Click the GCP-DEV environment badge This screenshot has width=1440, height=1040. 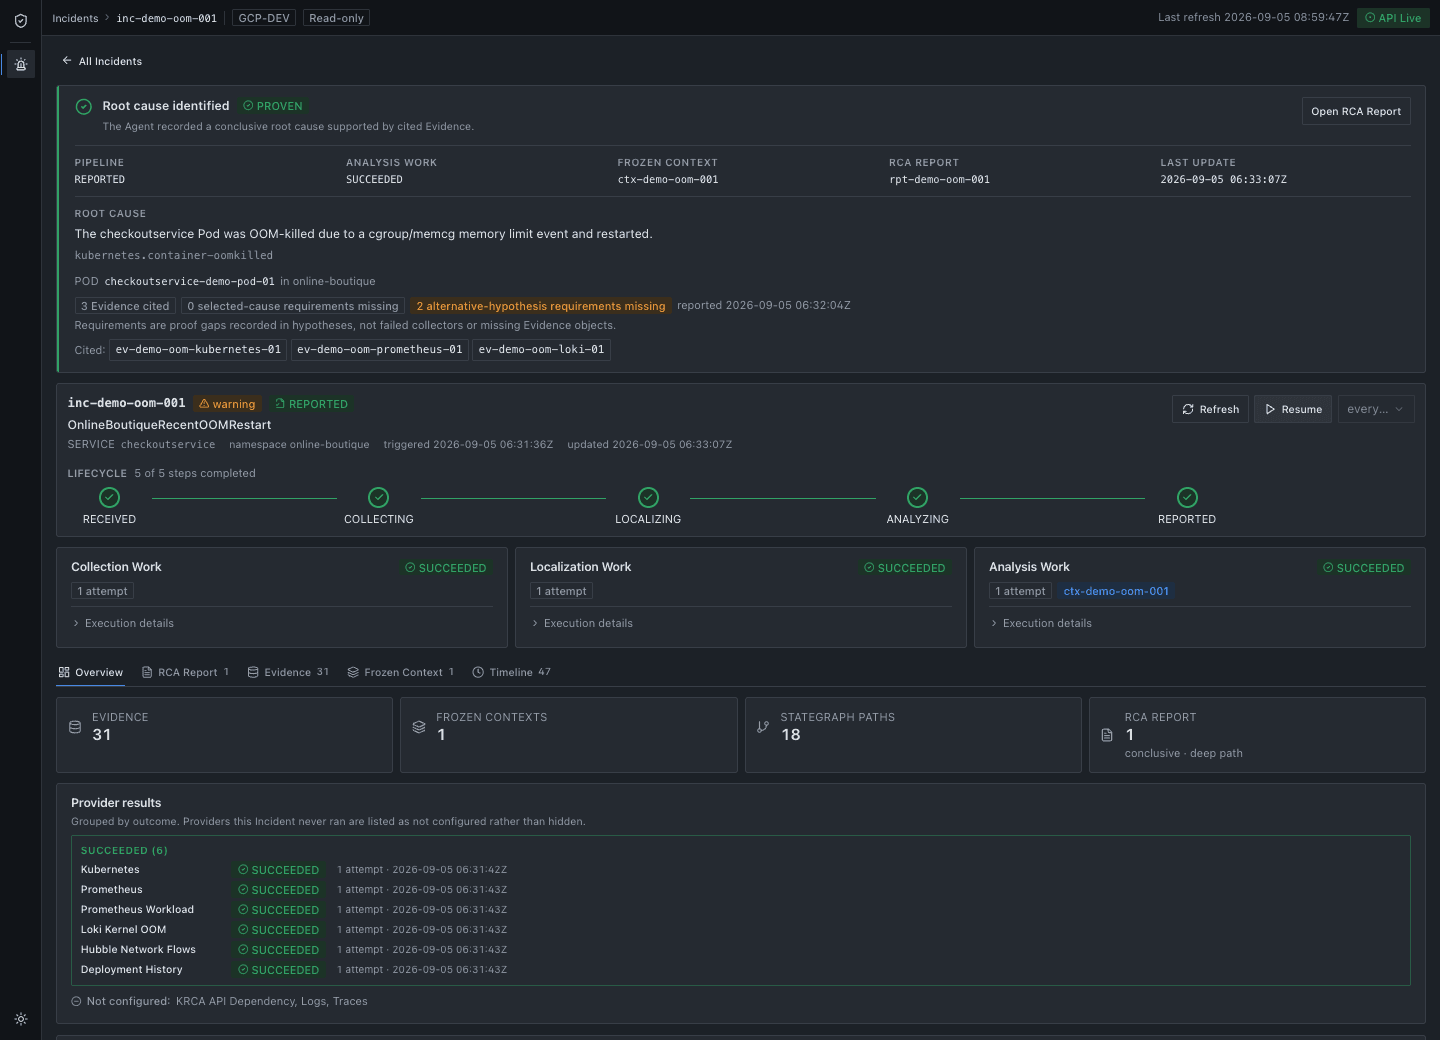point(264,18)
